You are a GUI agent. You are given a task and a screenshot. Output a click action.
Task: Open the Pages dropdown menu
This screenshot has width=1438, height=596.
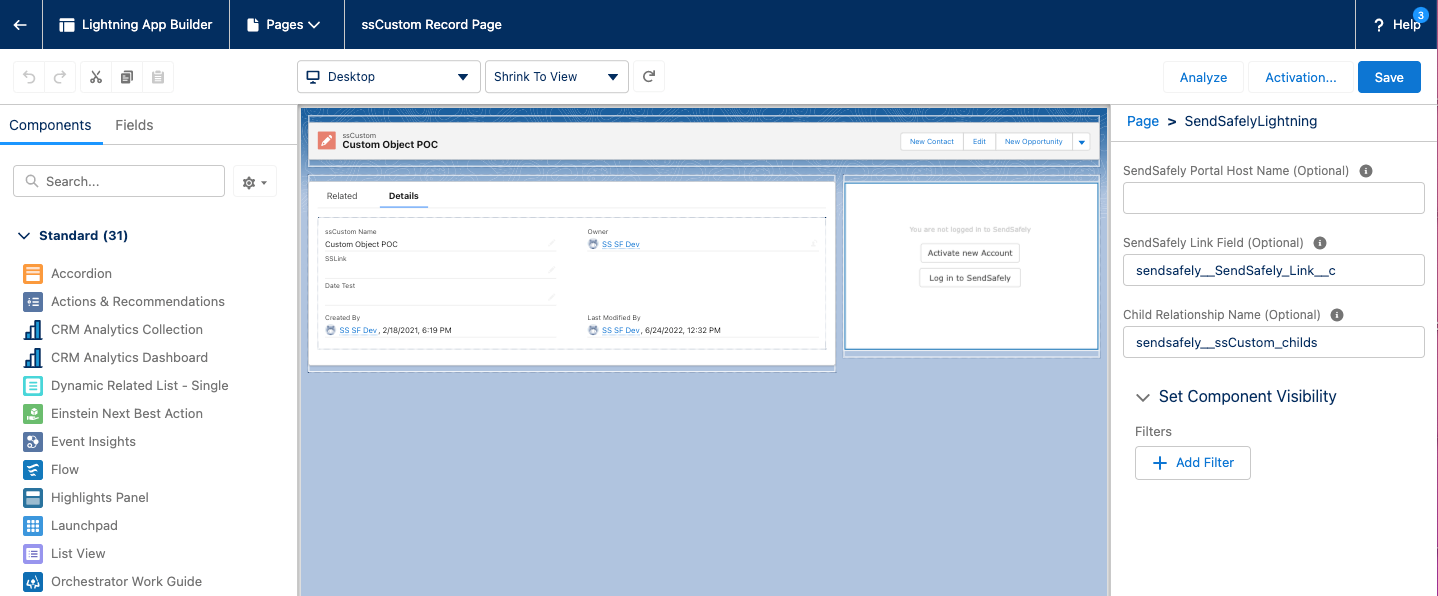[x=287, y=24]
